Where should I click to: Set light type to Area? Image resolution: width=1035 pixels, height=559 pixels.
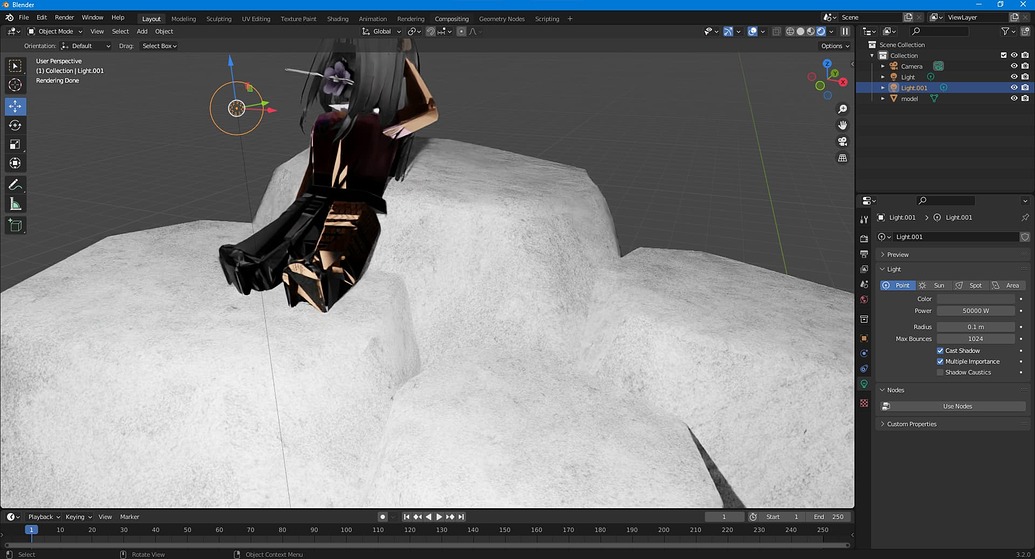pos(1007,285)
